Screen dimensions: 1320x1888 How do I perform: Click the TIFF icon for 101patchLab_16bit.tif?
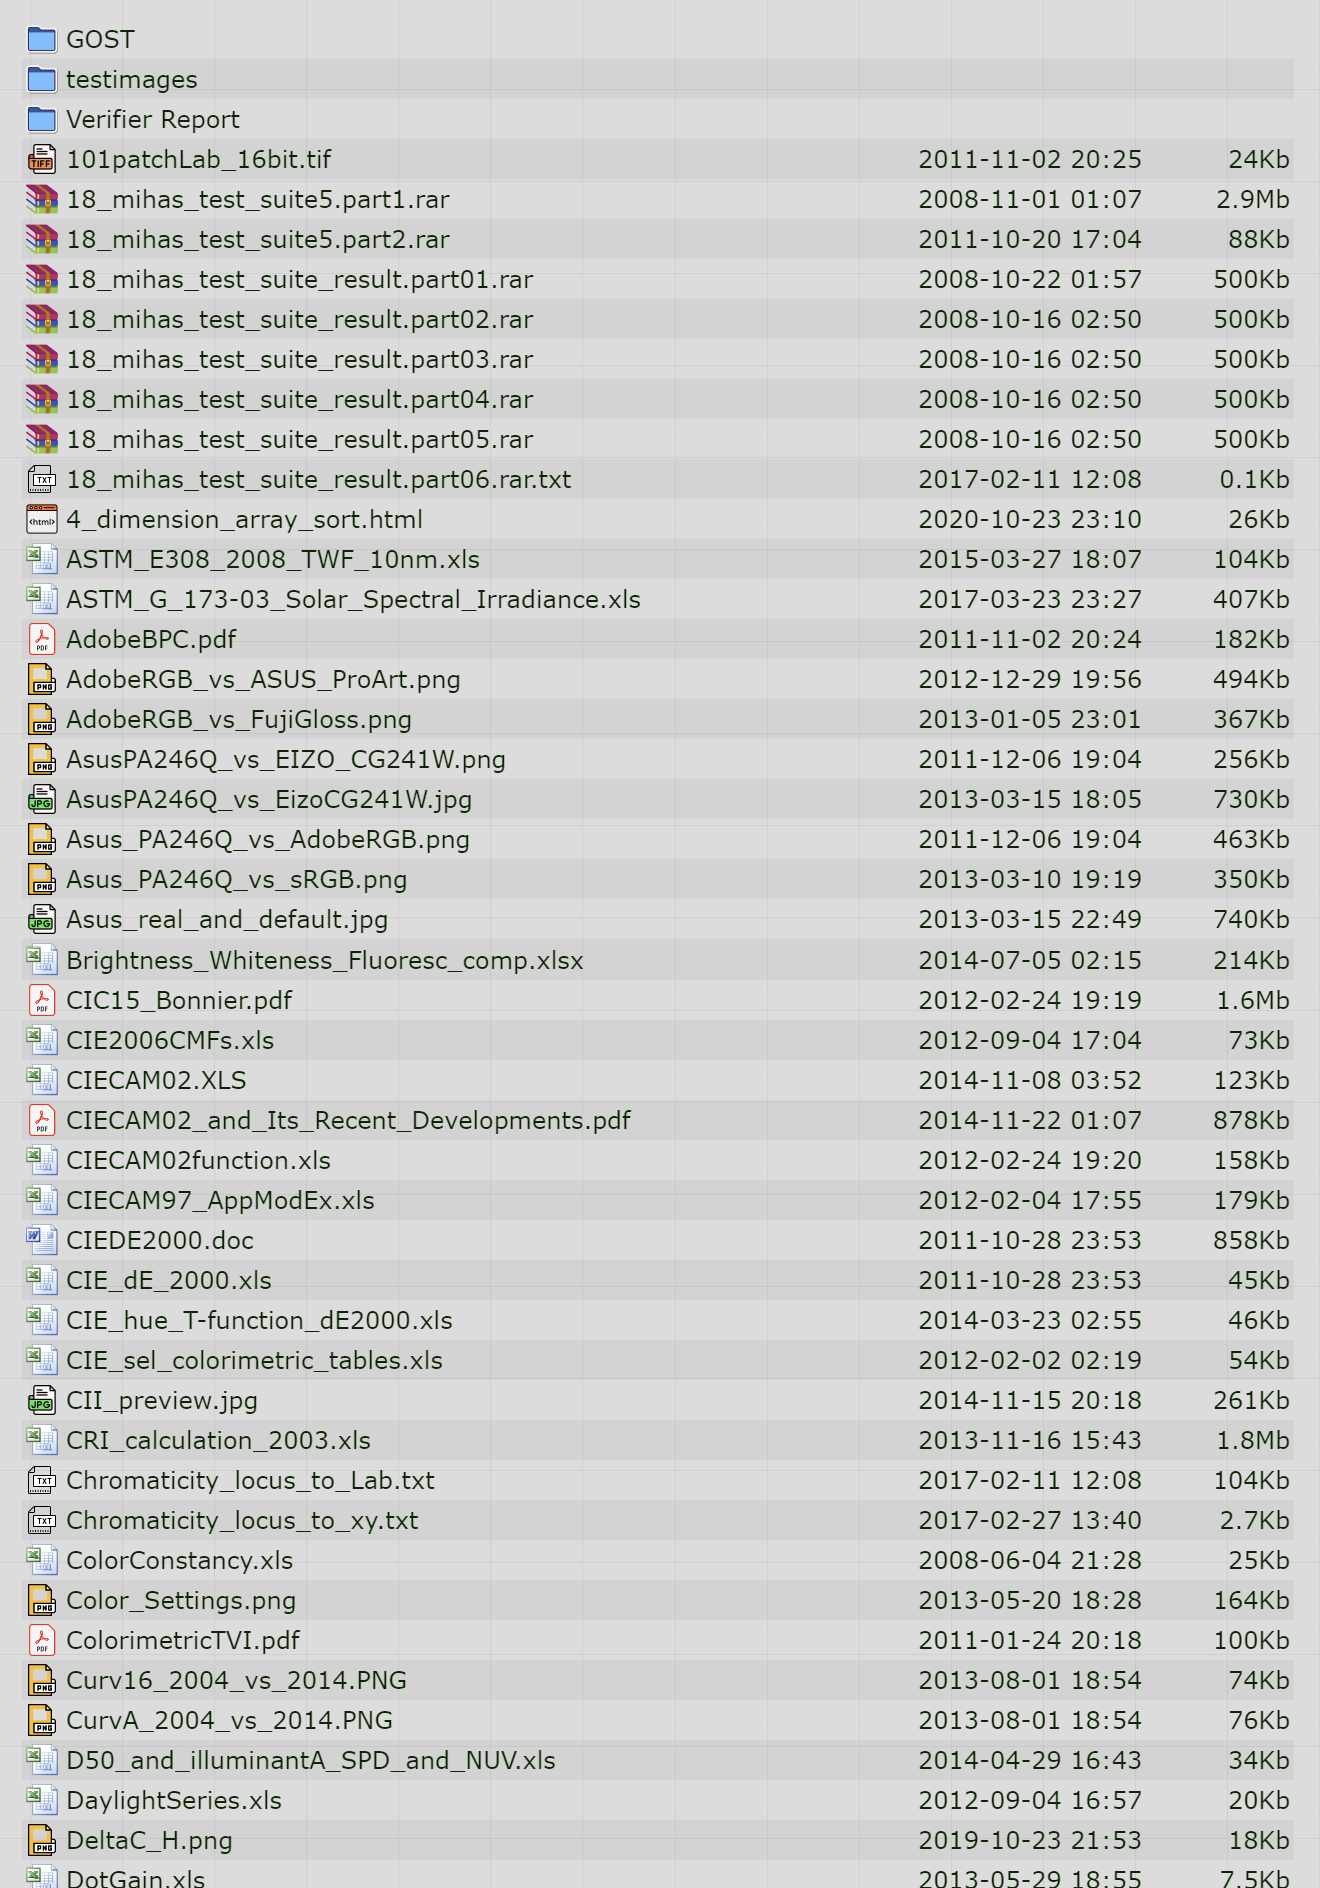click(42, 159)
